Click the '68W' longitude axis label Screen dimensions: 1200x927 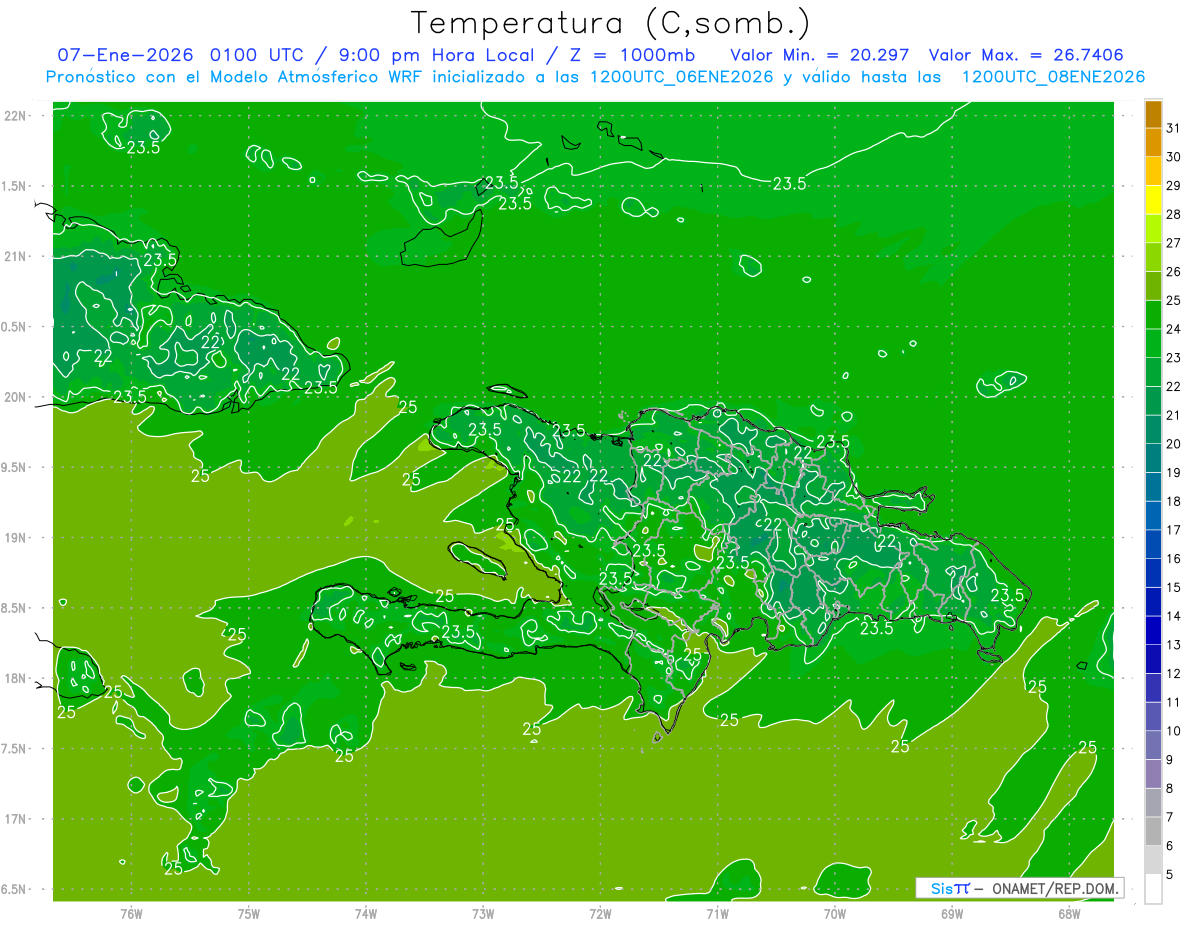[x=1069, y=915]
